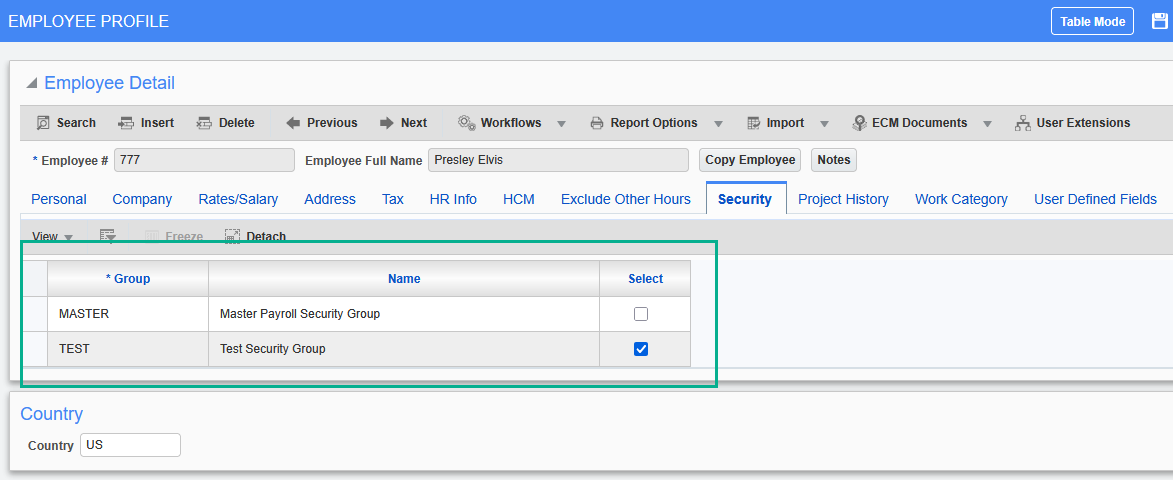Open the Tax tab
The height and width of the screenshot is (480, 1173).
pos(393,199)
